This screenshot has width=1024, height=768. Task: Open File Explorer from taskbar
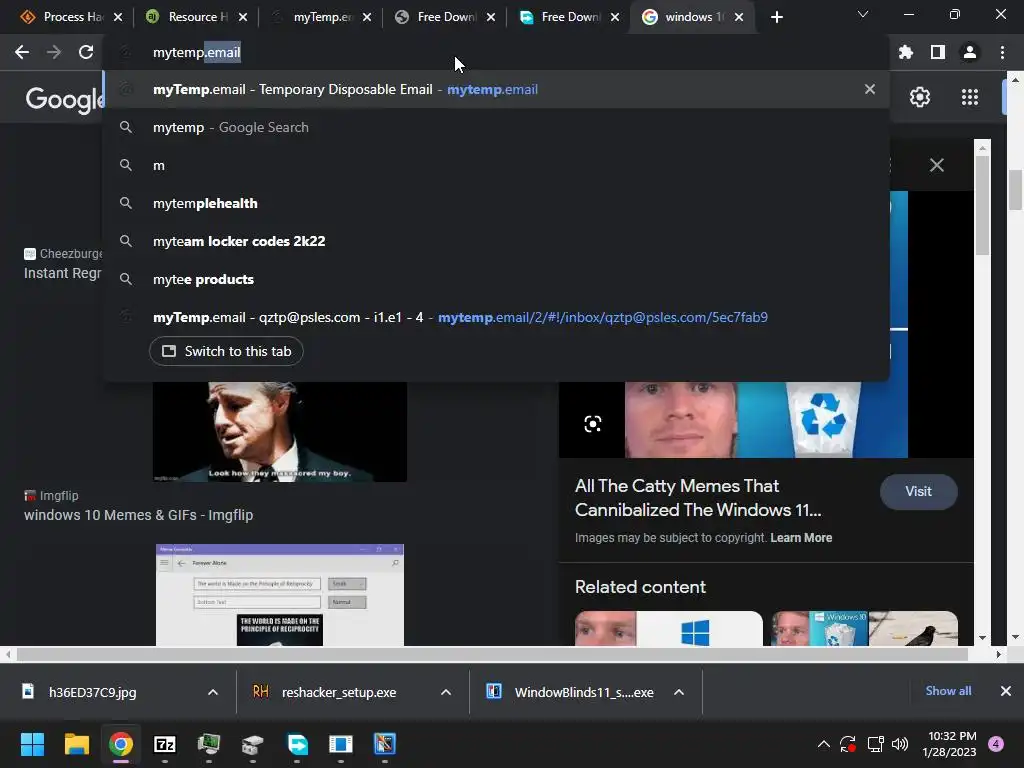(76, 744)
